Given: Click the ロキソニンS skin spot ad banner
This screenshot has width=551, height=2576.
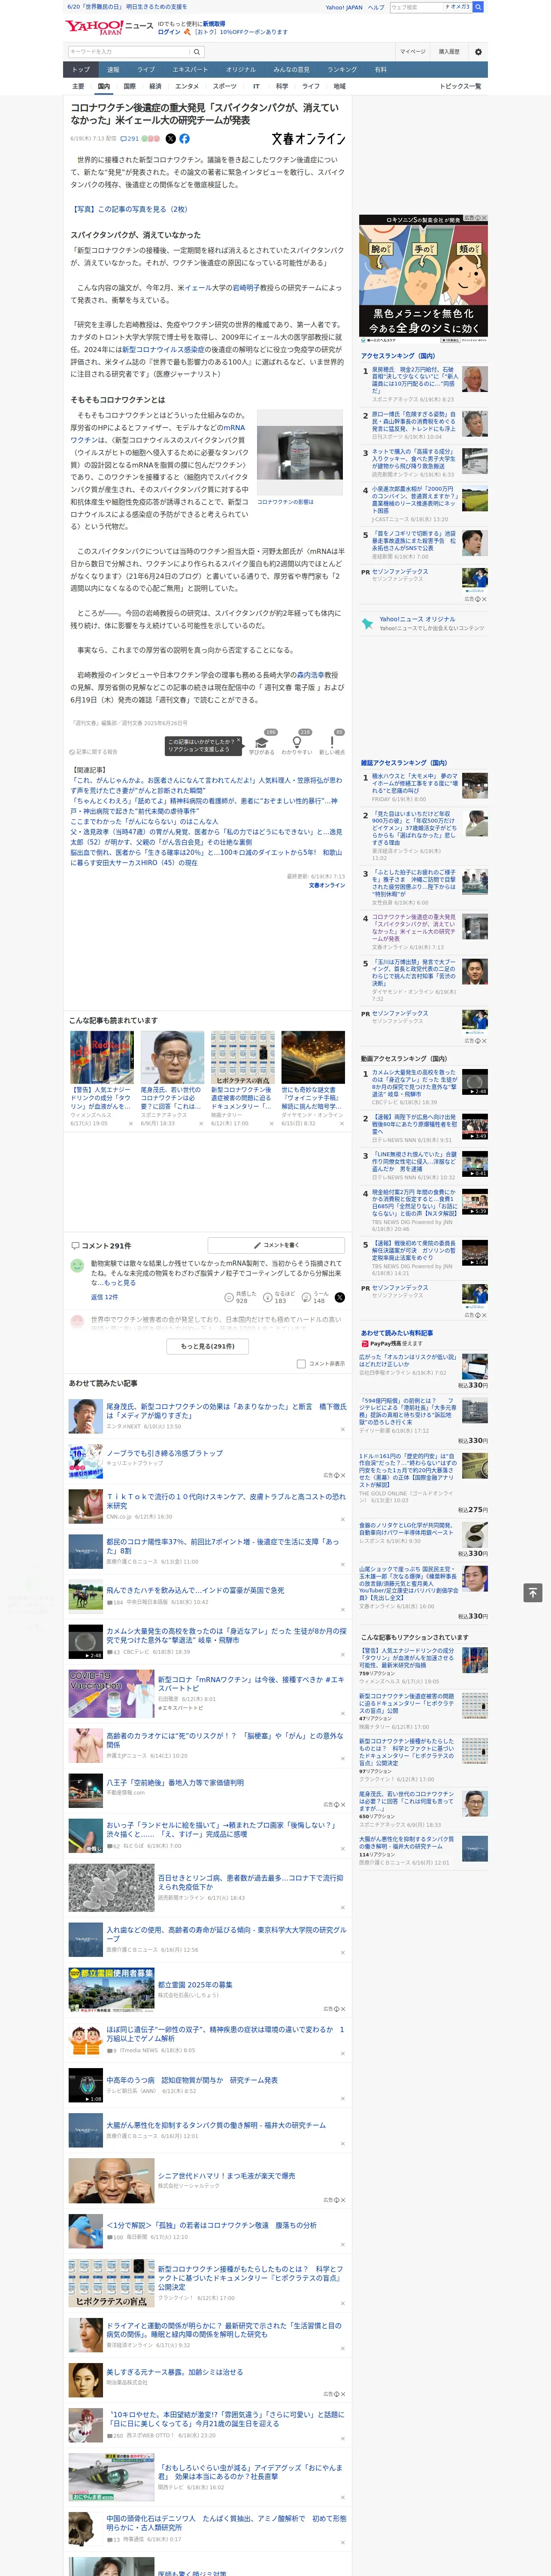Looking at the screenshot, I should [424, 280].
